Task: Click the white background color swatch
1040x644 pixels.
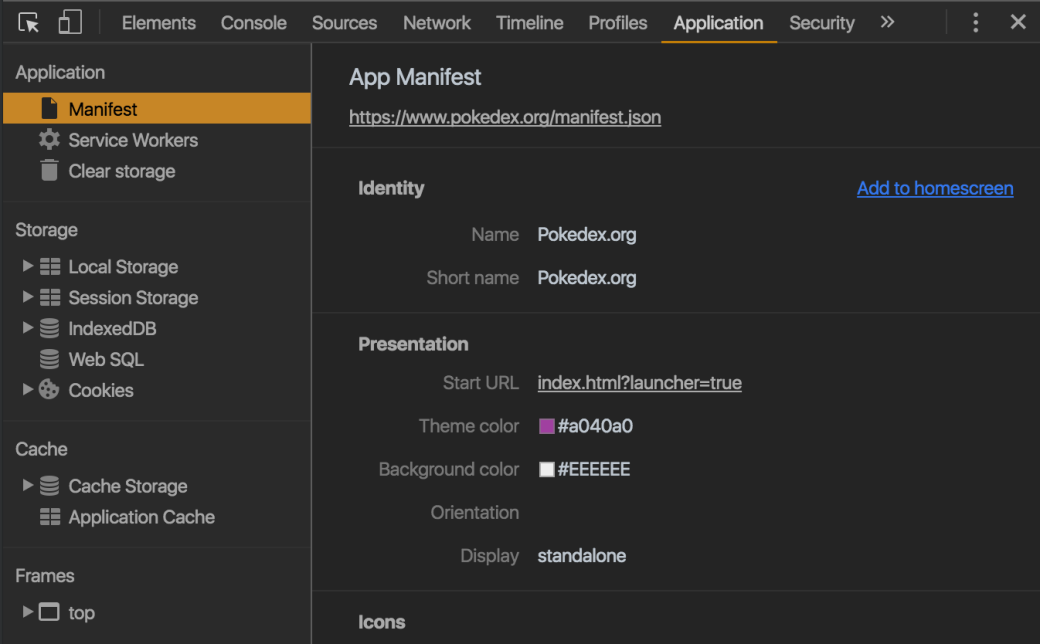Action: (x=547, y=470)
